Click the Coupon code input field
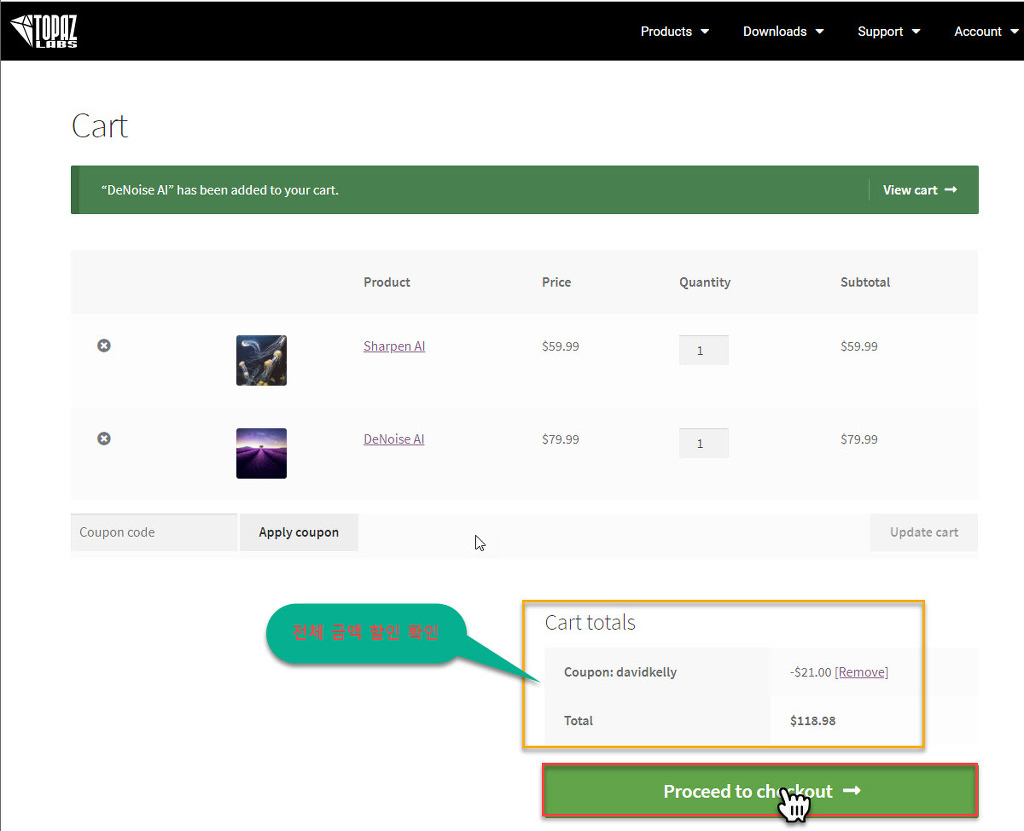 click(154, 532)
